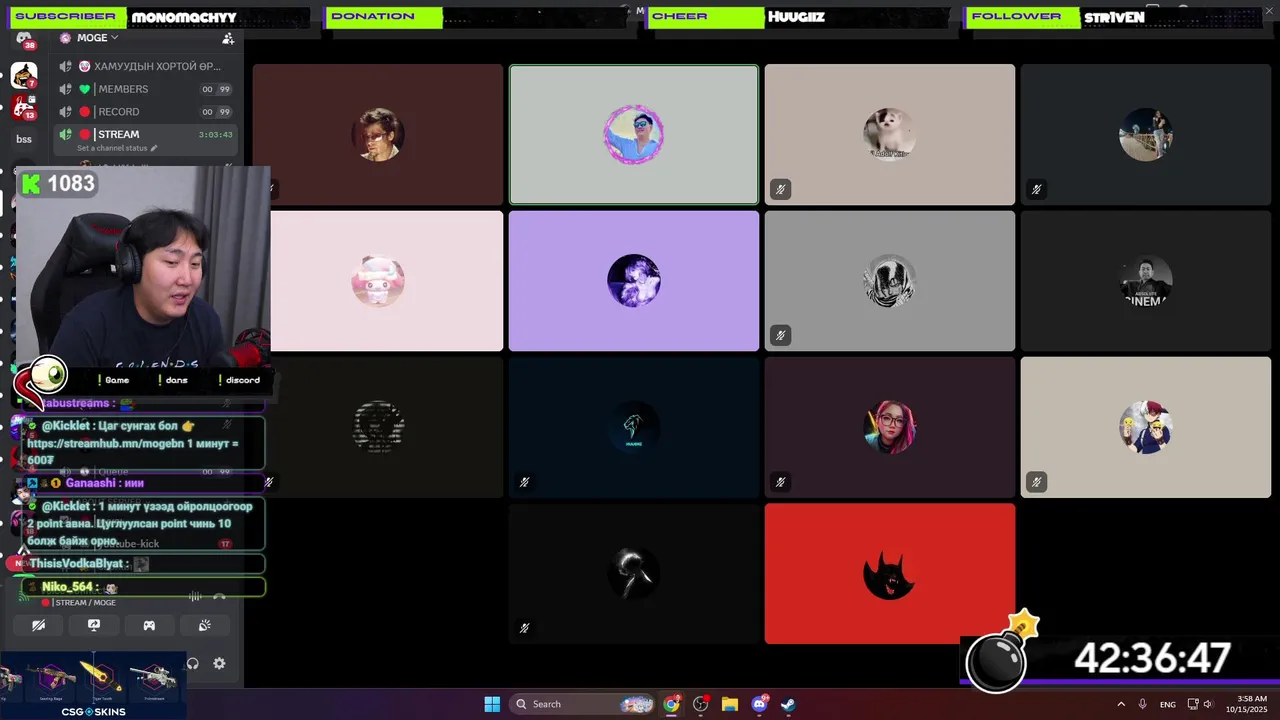Select the black tile with white splash avatar
This screenshot has height=720, width=1280.
pyautogui.click(x=634, y=574)
